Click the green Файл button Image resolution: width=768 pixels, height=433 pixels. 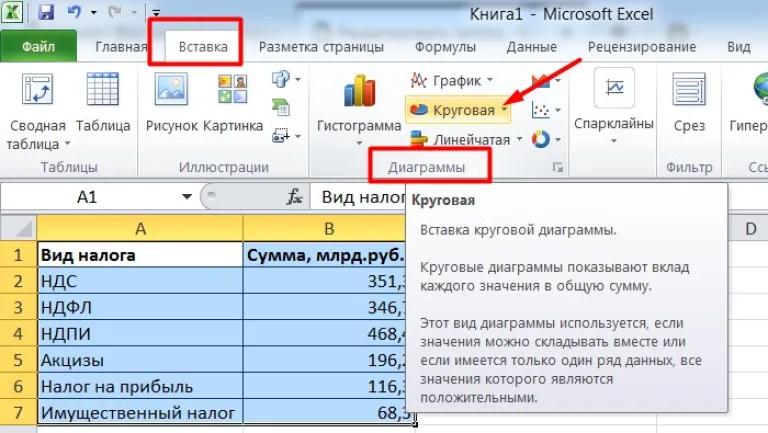click(x=38, y=47)
